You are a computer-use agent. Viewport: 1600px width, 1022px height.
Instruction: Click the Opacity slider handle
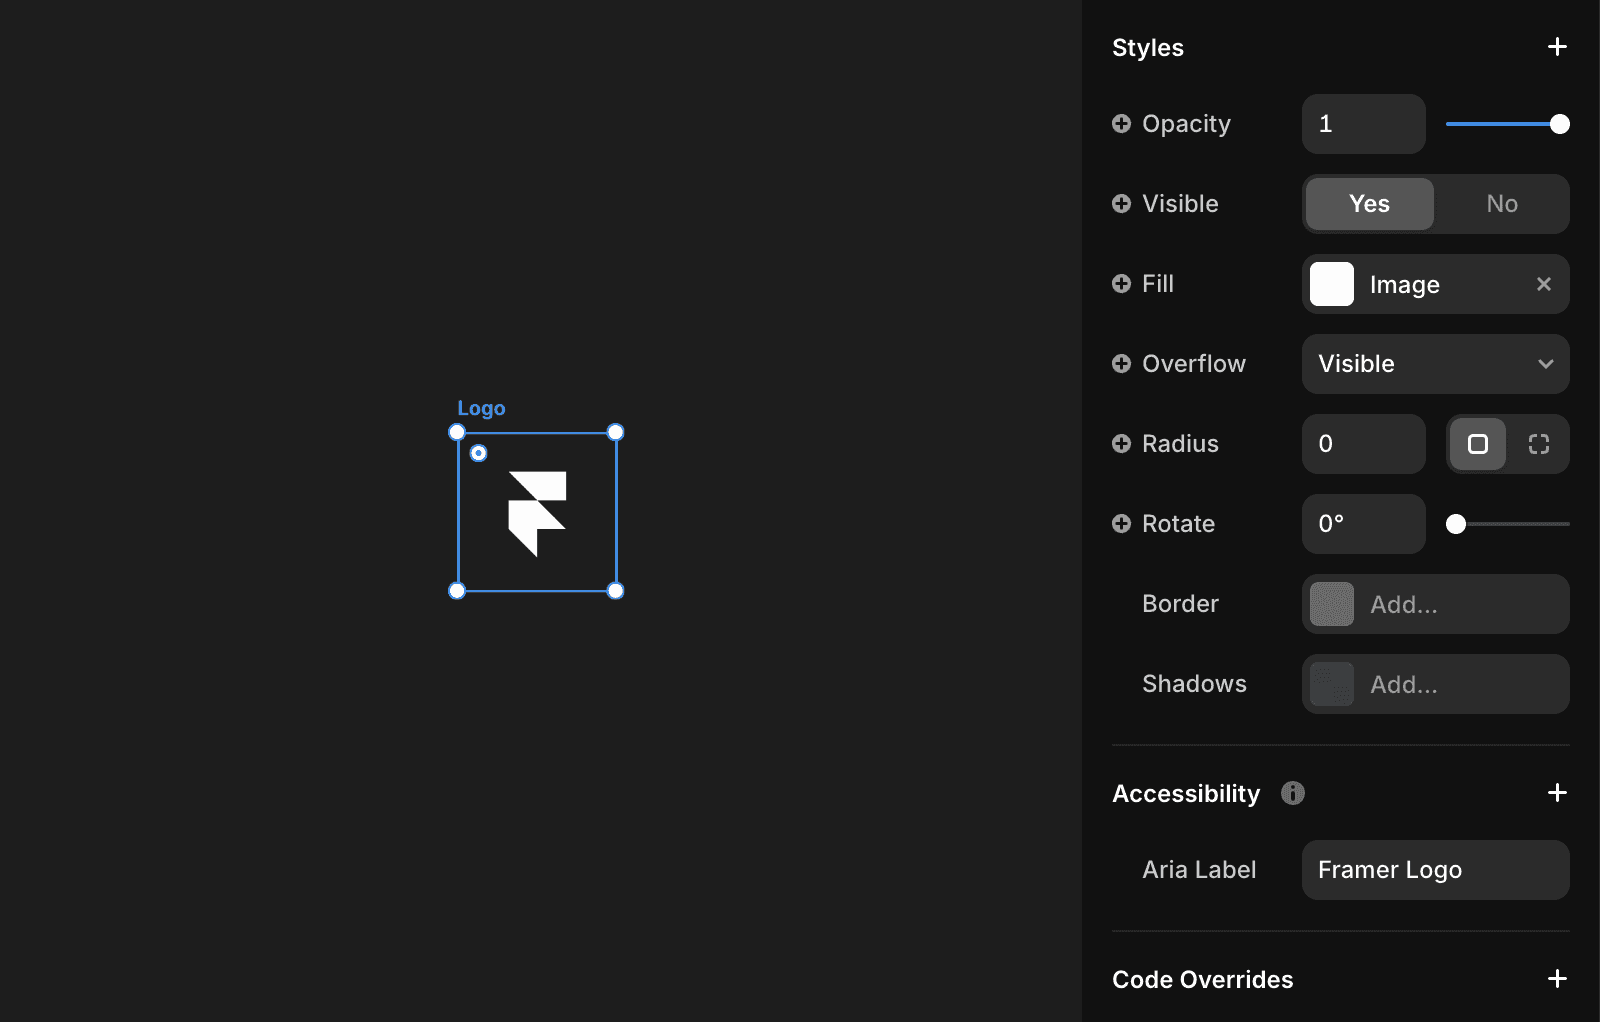point(1560,124)
